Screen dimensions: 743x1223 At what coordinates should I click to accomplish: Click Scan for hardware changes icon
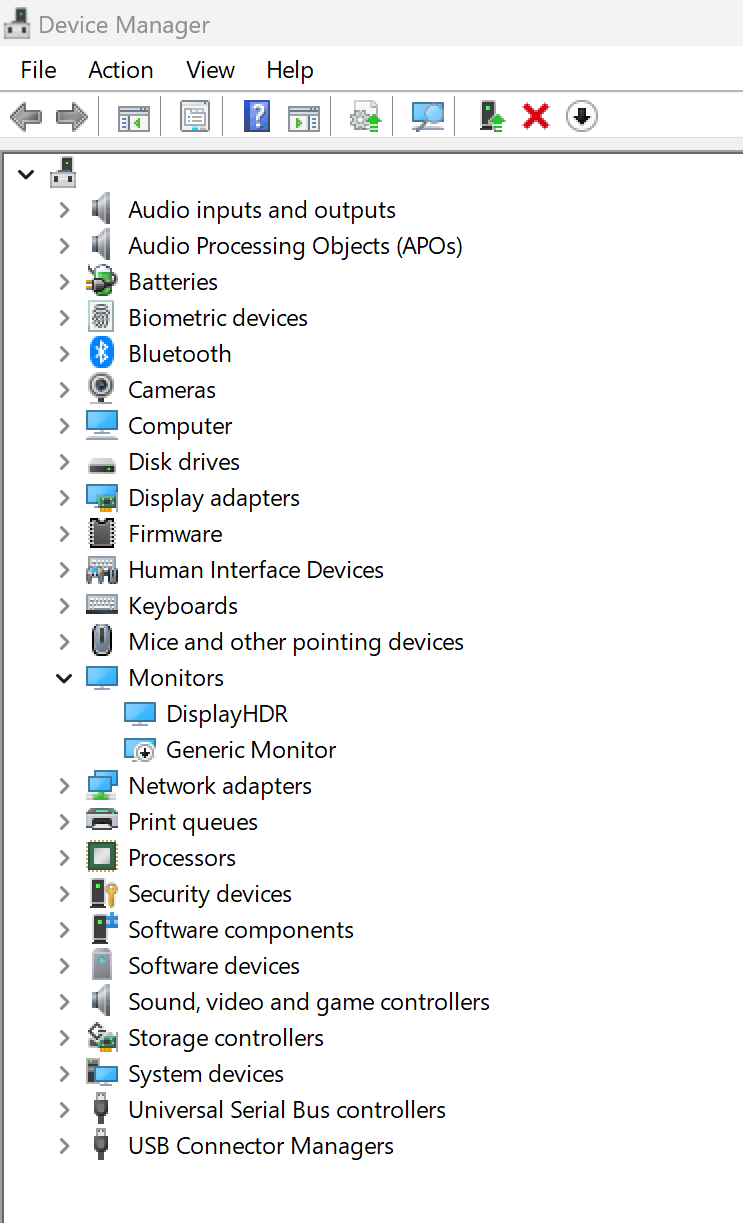pyautogui.click(x=427, y=117)
